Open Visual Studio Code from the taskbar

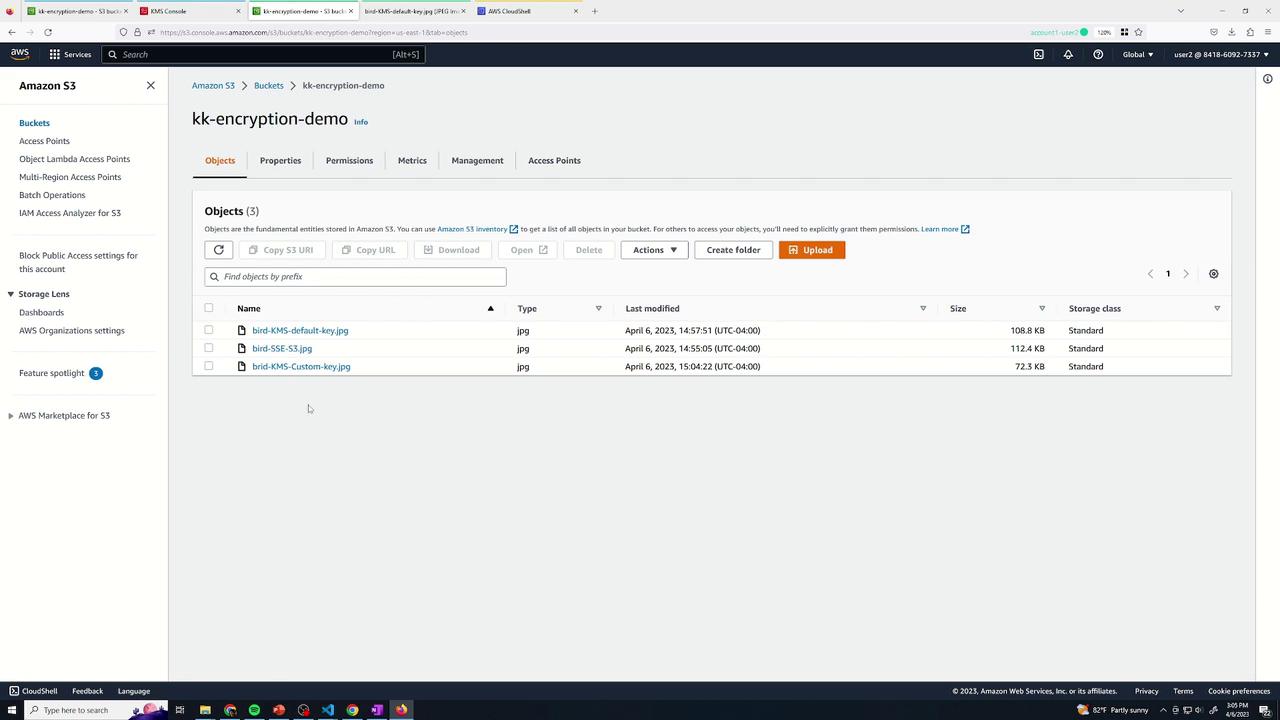coord(328,710)
